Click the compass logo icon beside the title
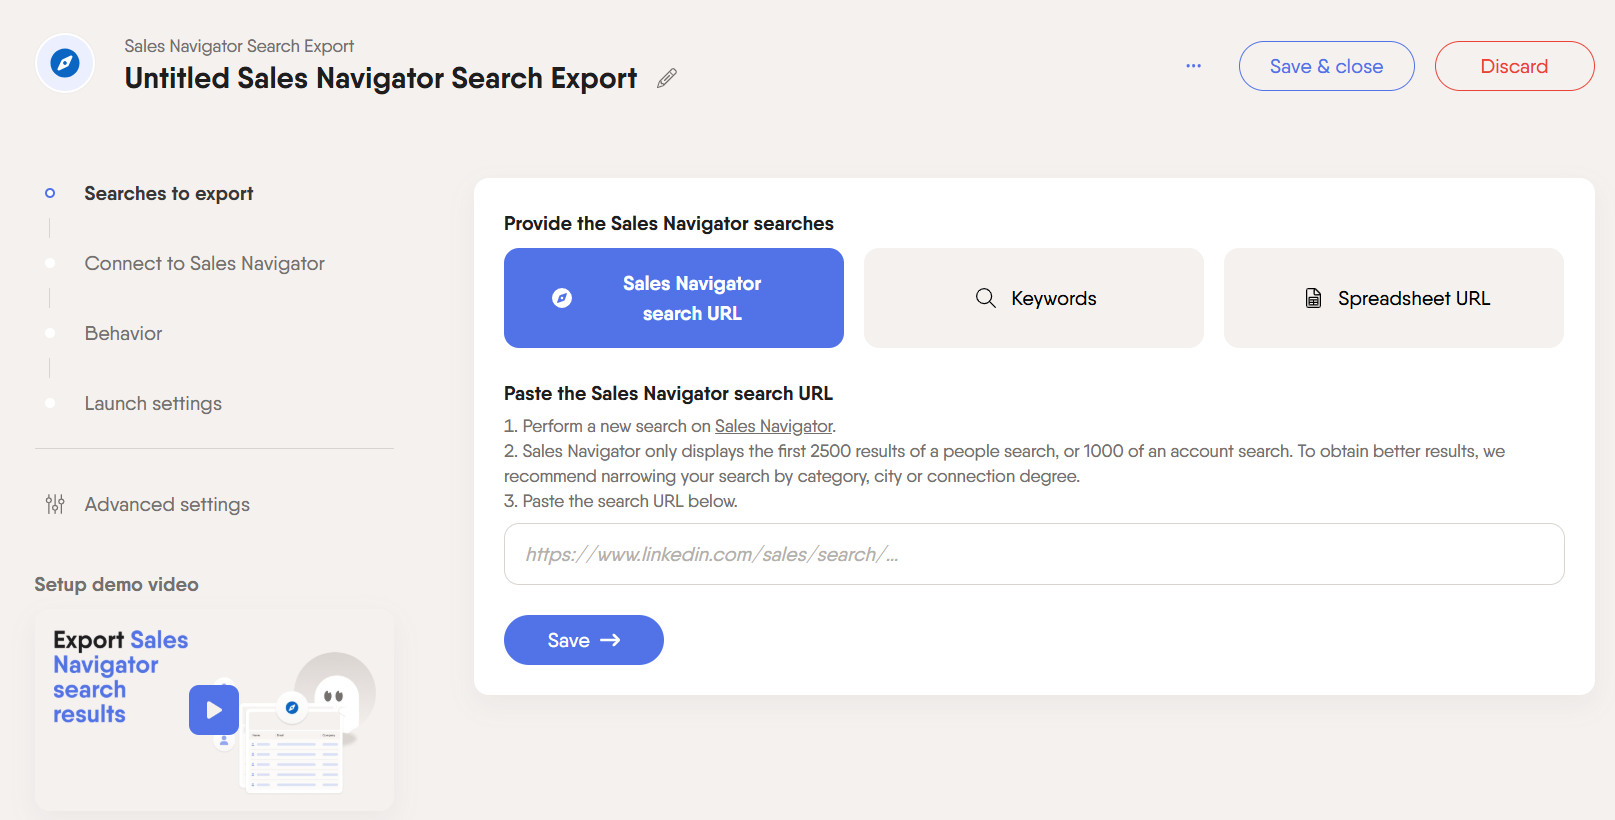1615x820 pixels. (x=65, y=63)
